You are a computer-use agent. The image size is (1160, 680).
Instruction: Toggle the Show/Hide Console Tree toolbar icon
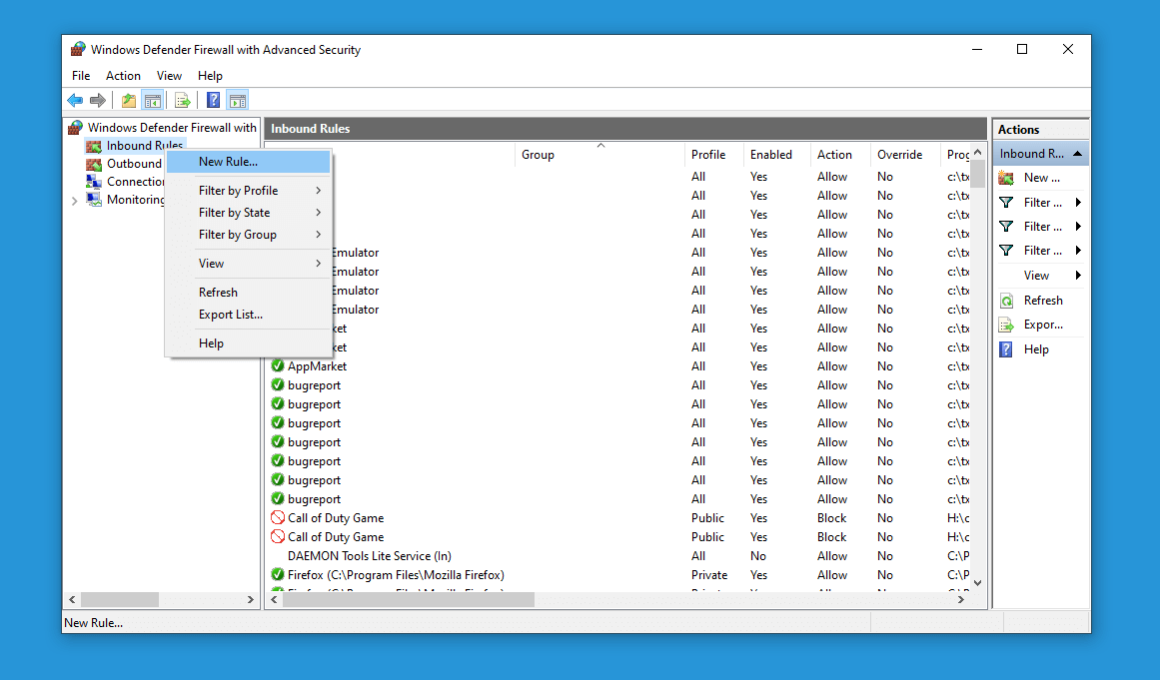click(152, 101)
